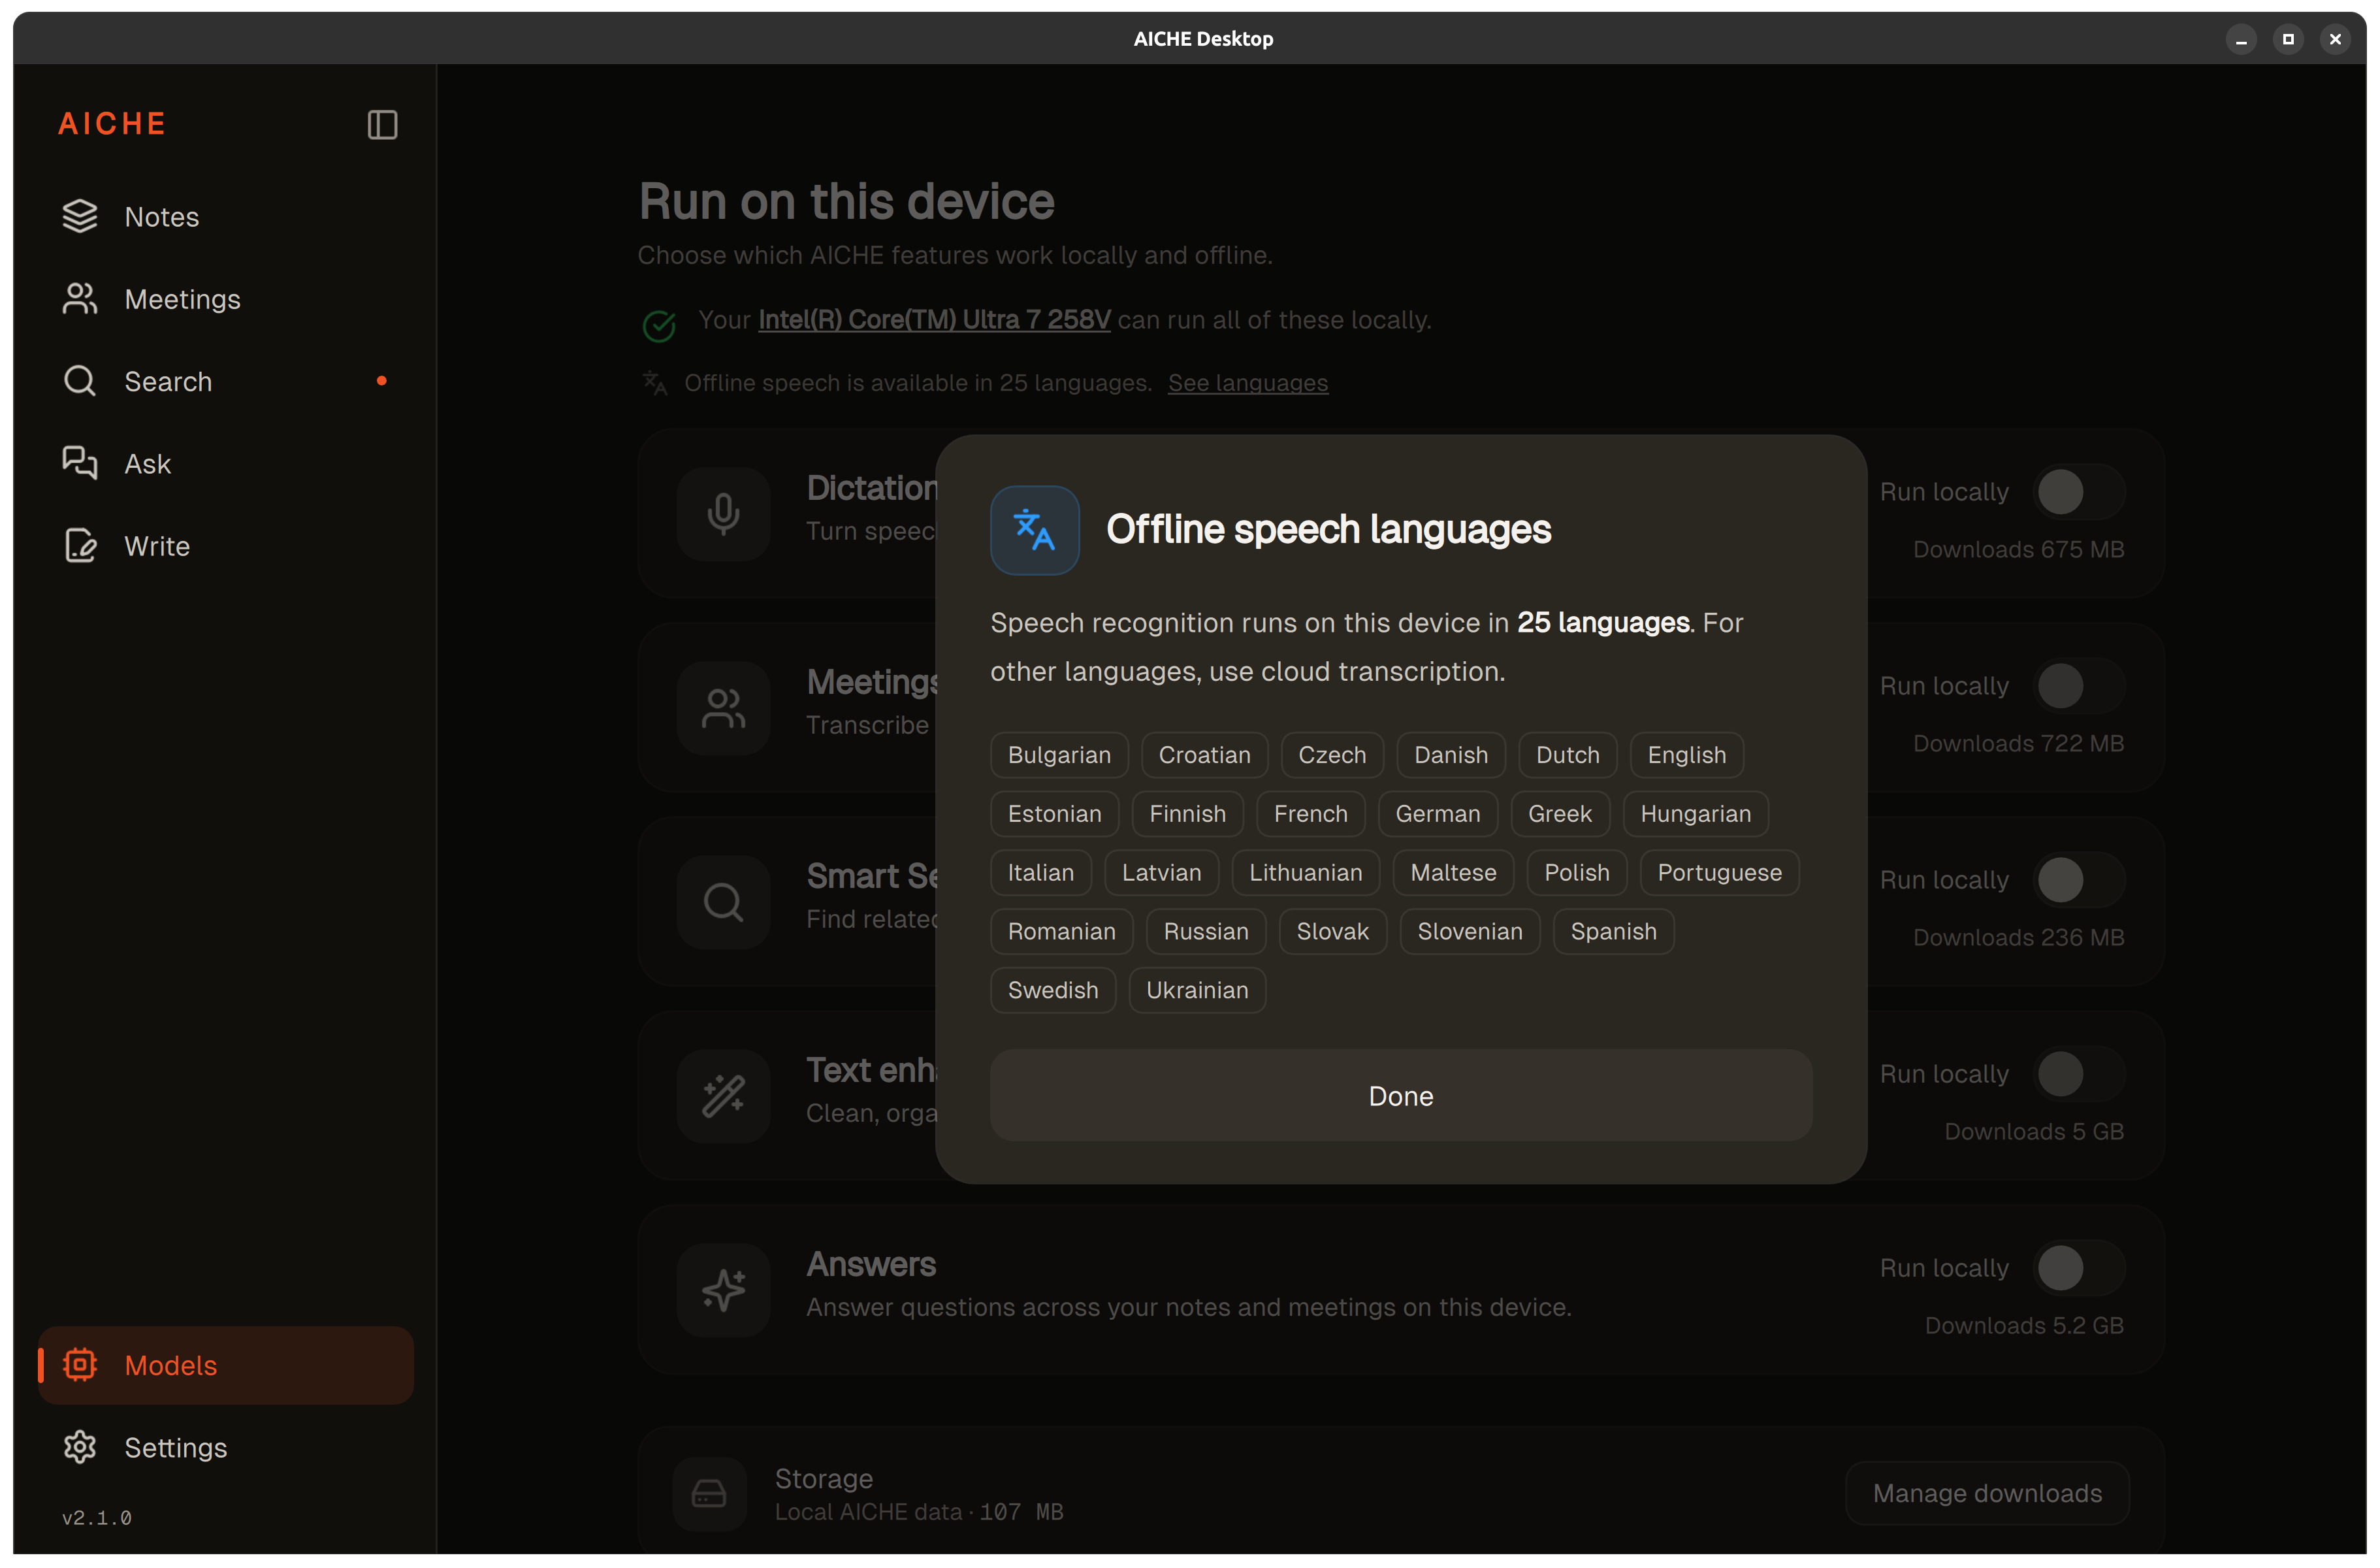The image size is (2380, 1568).
Task: Click the Models chip icon
Action: (x=80, y=1365)
